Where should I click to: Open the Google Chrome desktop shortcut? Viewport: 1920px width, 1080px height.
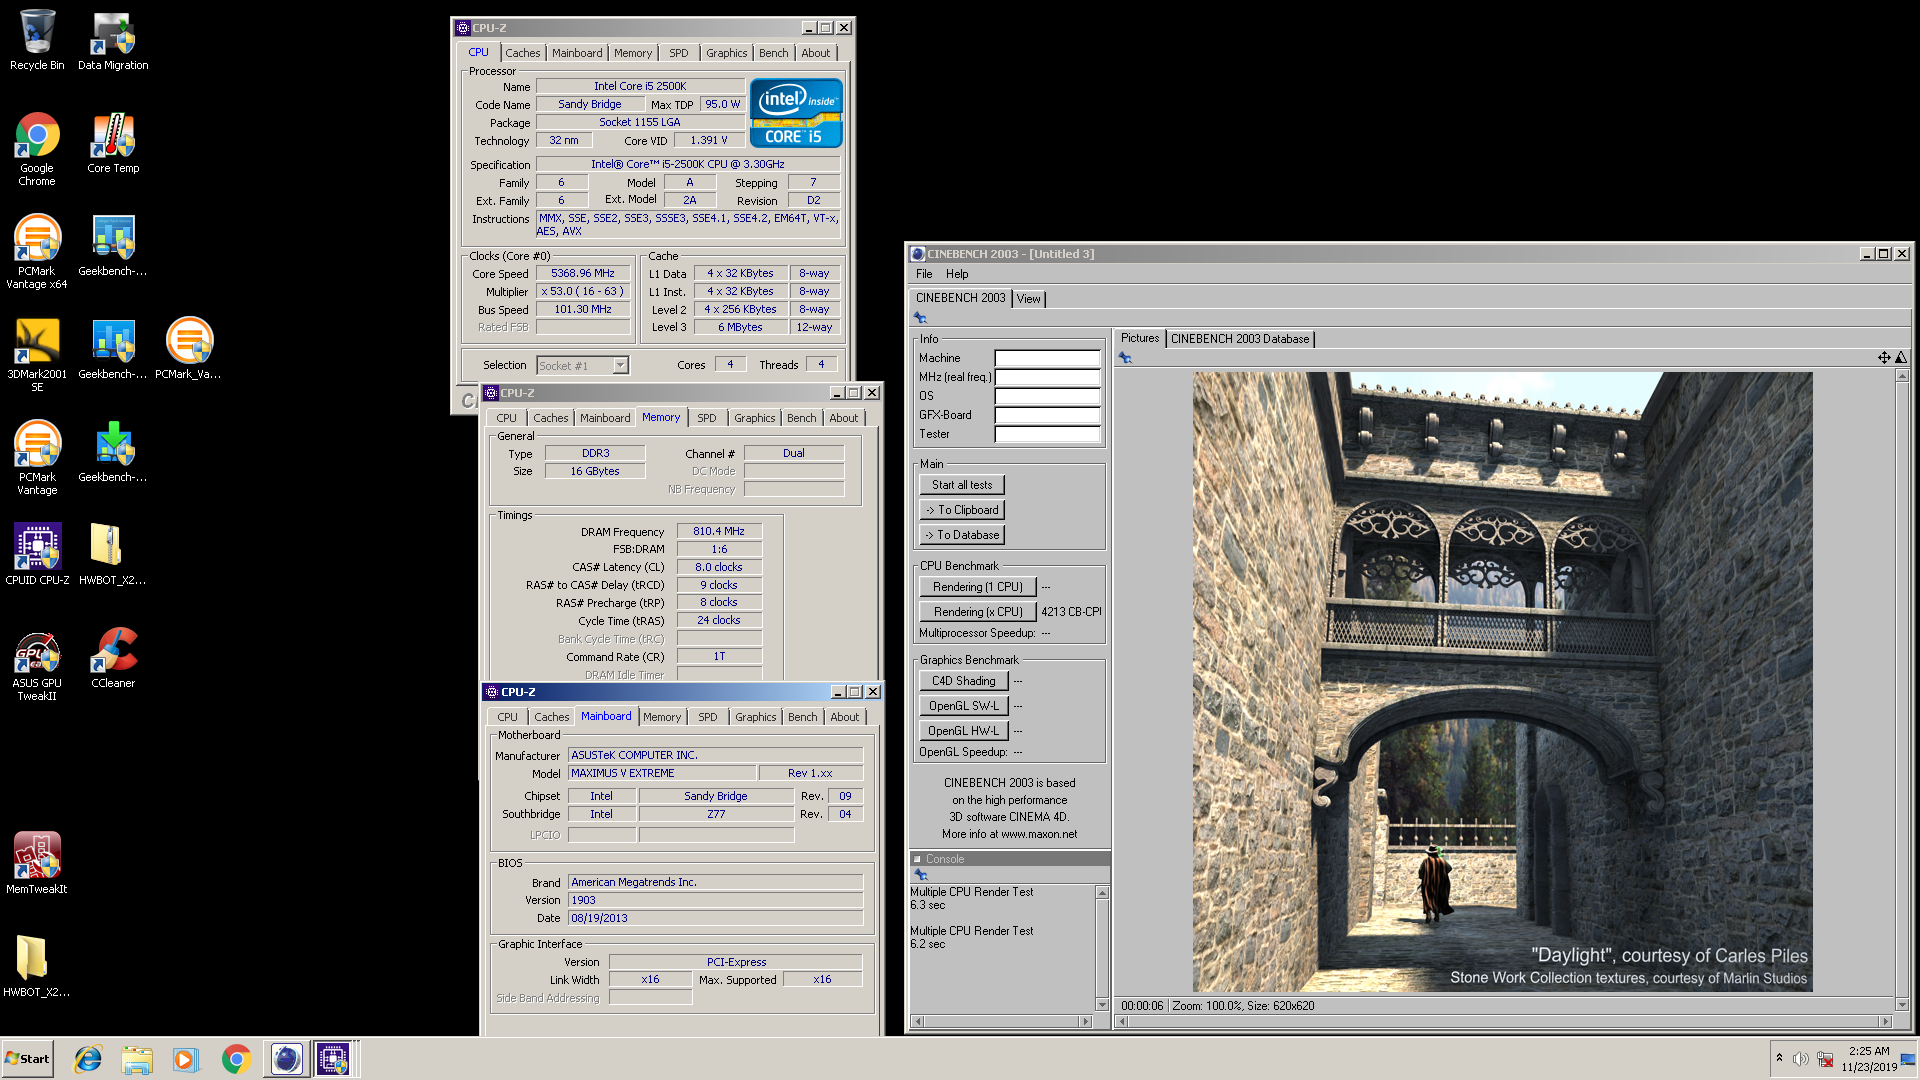coord(37,149)
